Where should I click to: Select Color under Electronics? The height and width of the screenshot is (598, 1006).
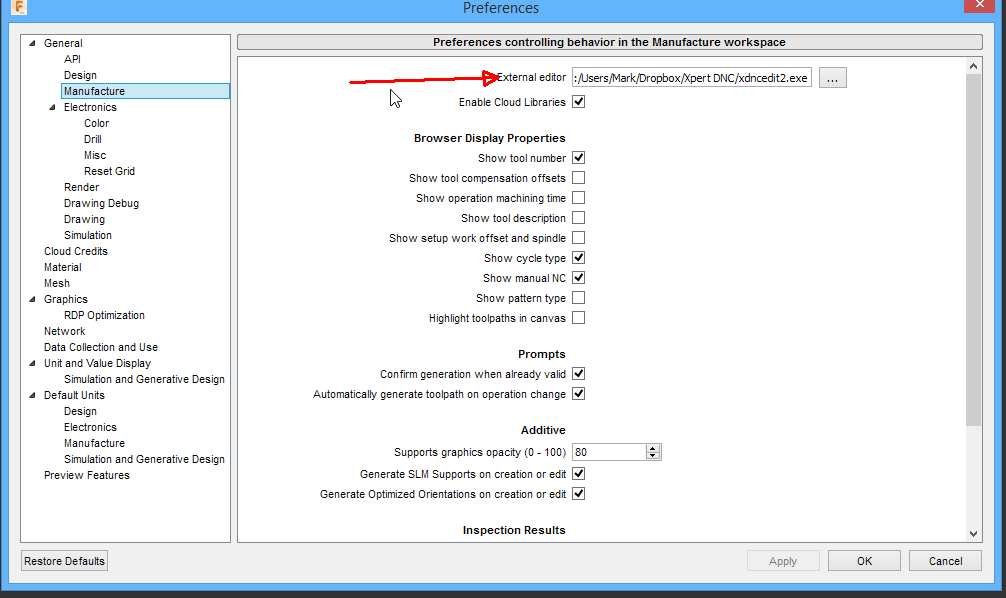coord(96,123)
